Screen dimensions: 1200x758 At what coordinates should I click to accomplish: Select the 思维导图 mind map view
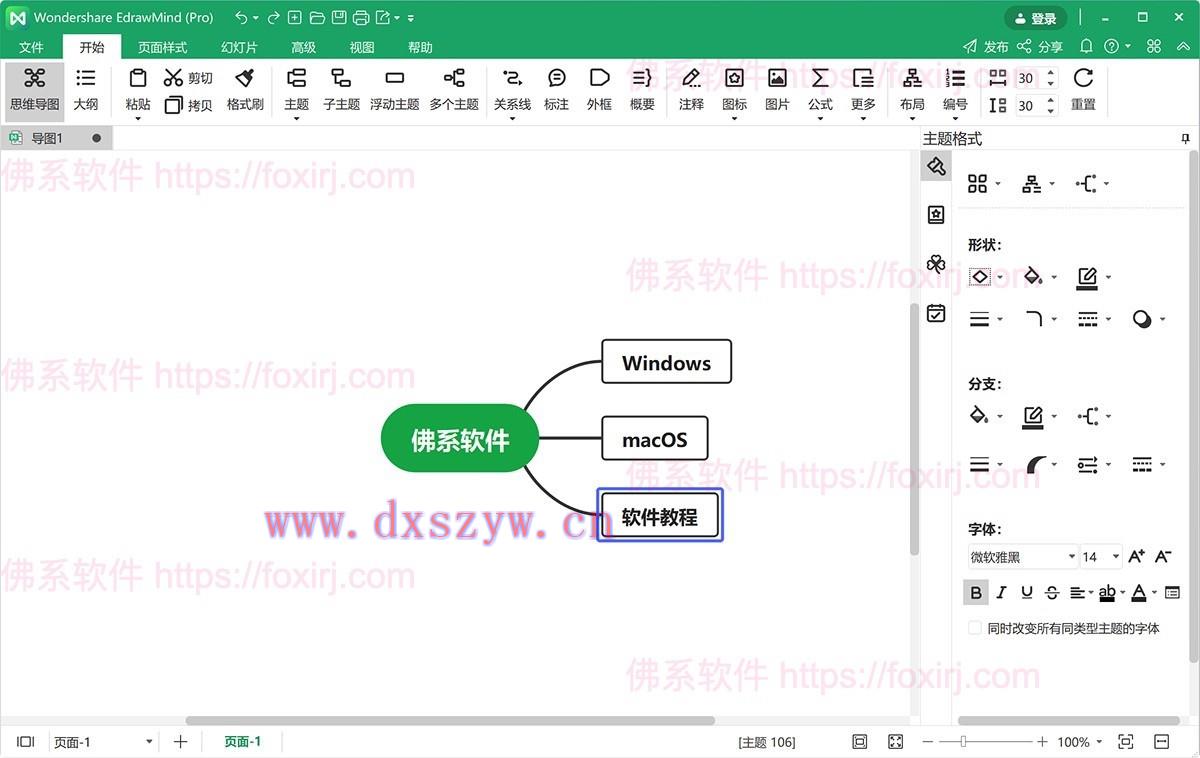coord(35,90)
